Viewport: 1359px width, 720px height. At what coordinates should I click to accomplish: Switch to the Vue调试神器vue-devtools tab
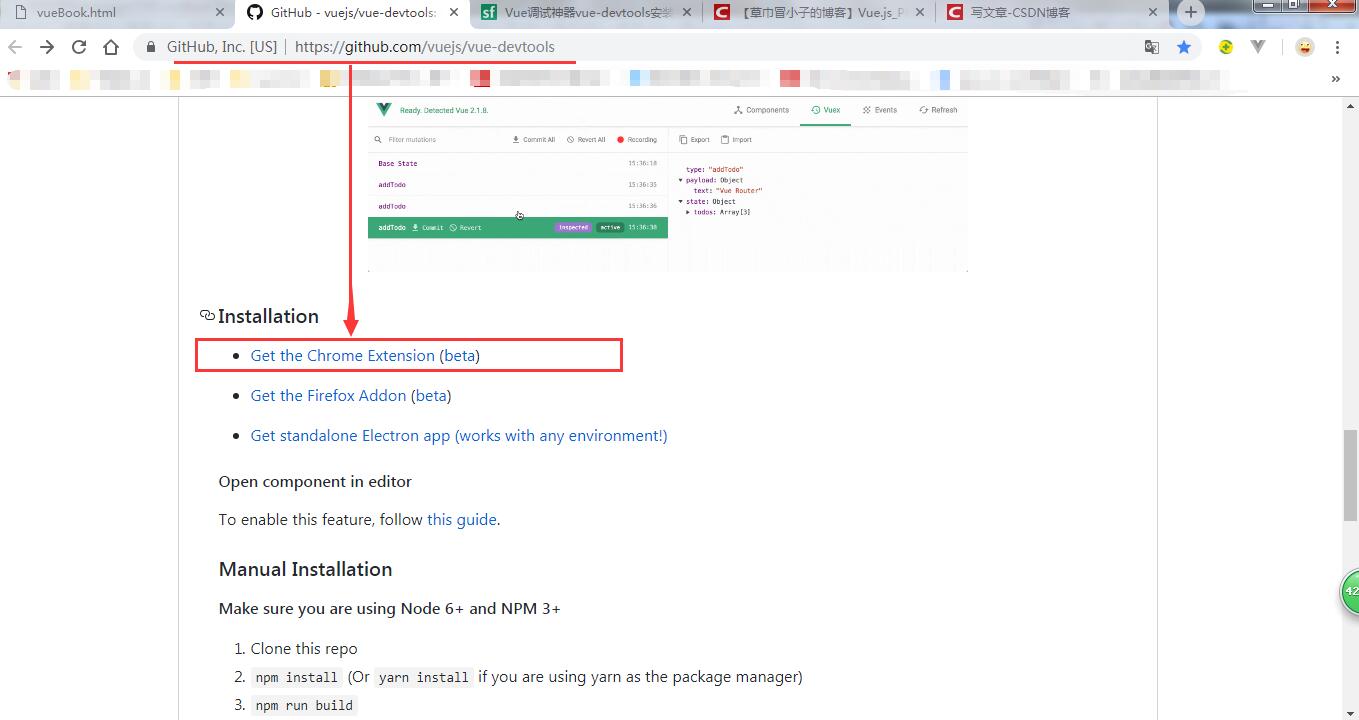coord(586,13)
